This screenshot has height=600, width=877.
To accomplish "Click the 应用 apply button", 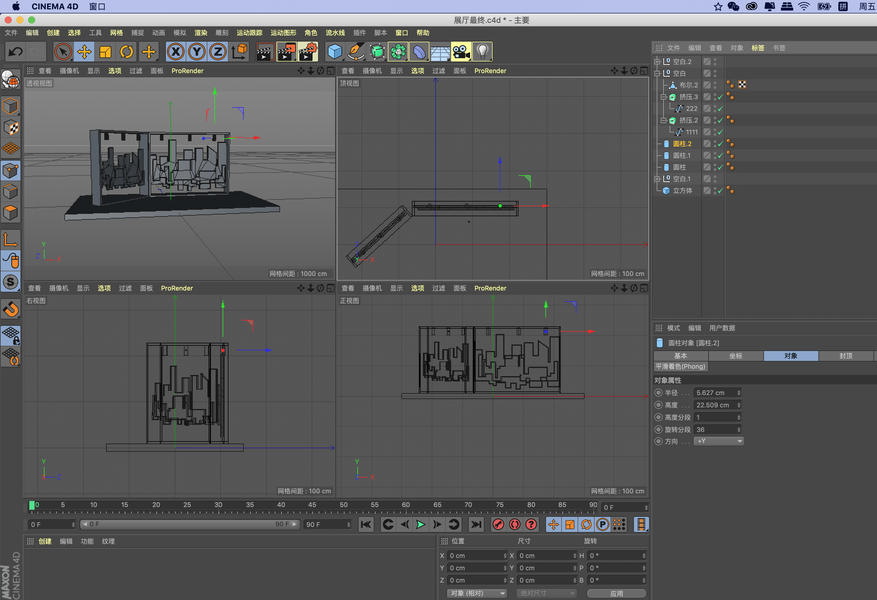I will pyautogui.click(x=616, y=593).
